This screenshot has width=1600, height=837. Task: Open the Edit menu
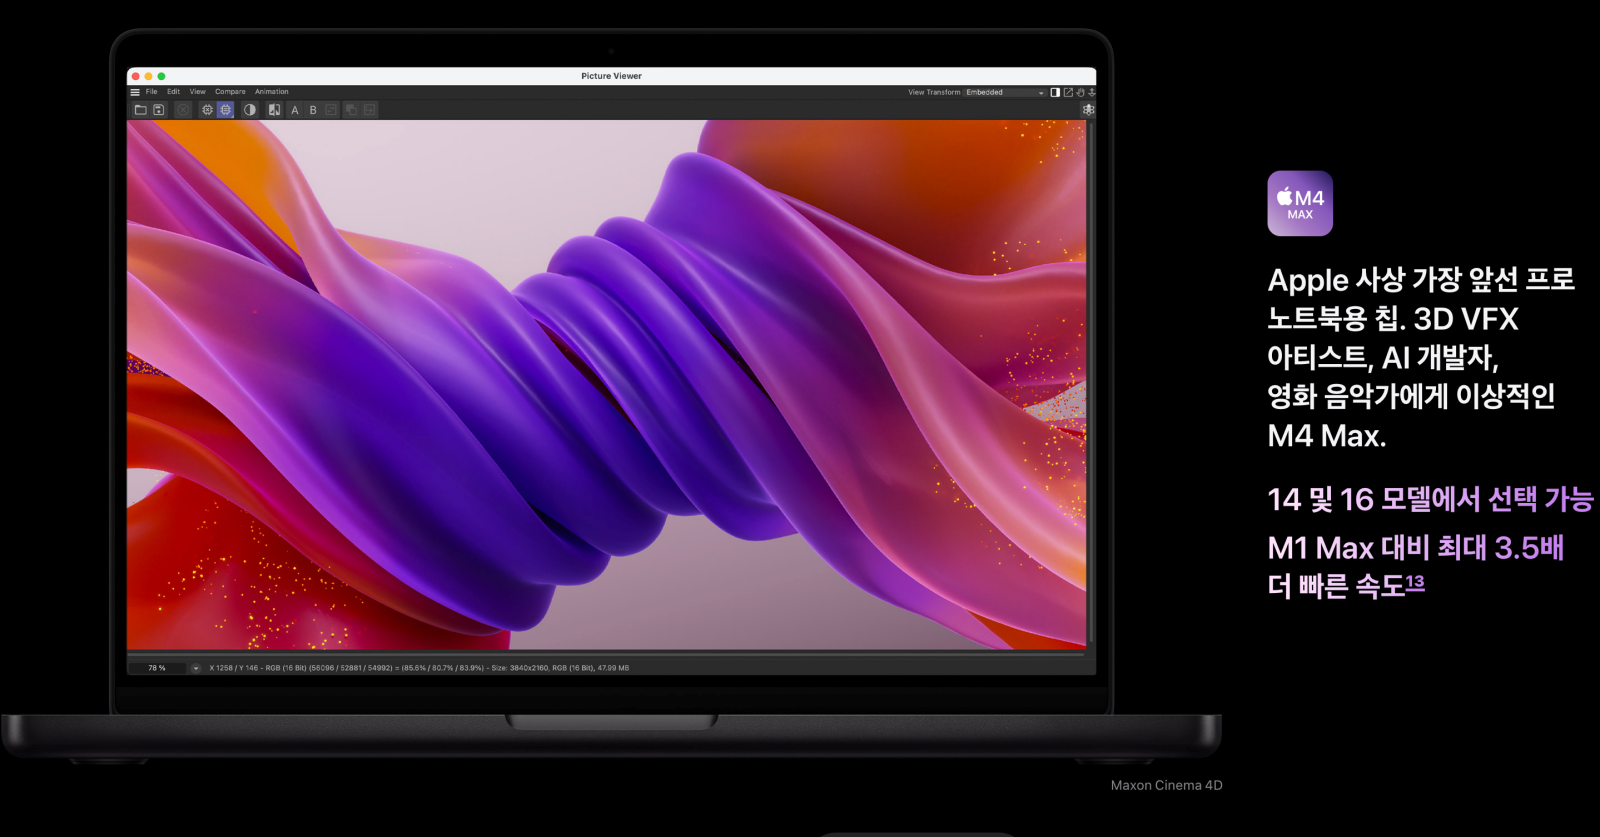pyautogui.click(x=174, y=92)
